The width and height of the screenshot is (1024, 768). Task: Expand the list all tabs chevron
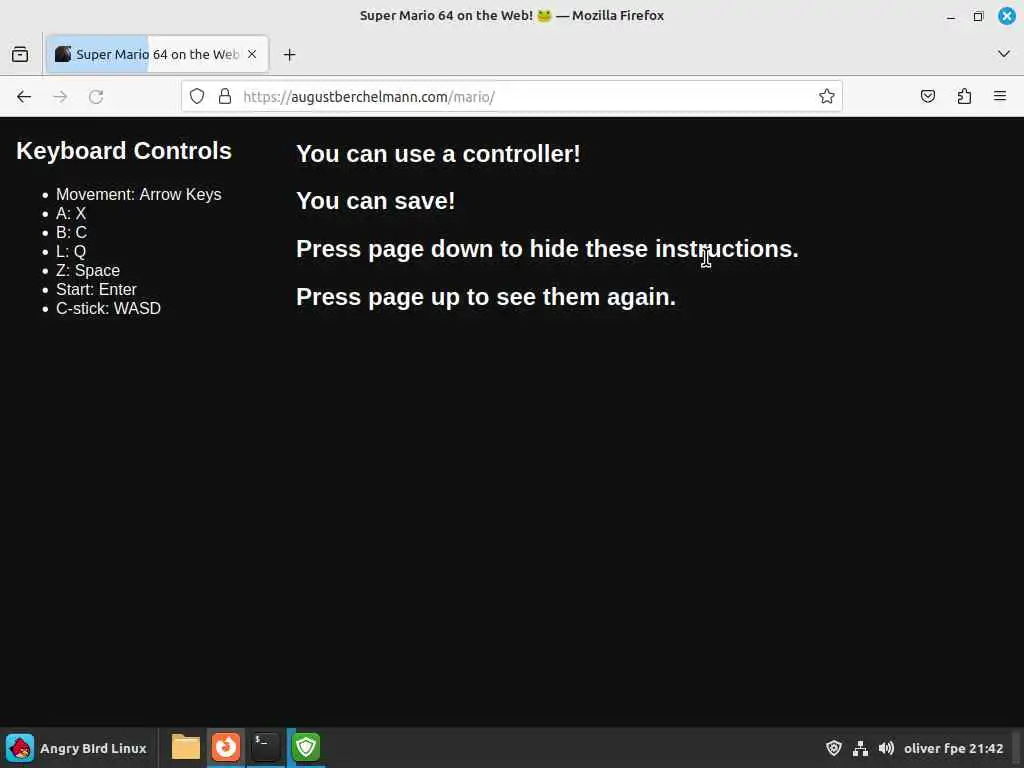tap(1004, 54)
